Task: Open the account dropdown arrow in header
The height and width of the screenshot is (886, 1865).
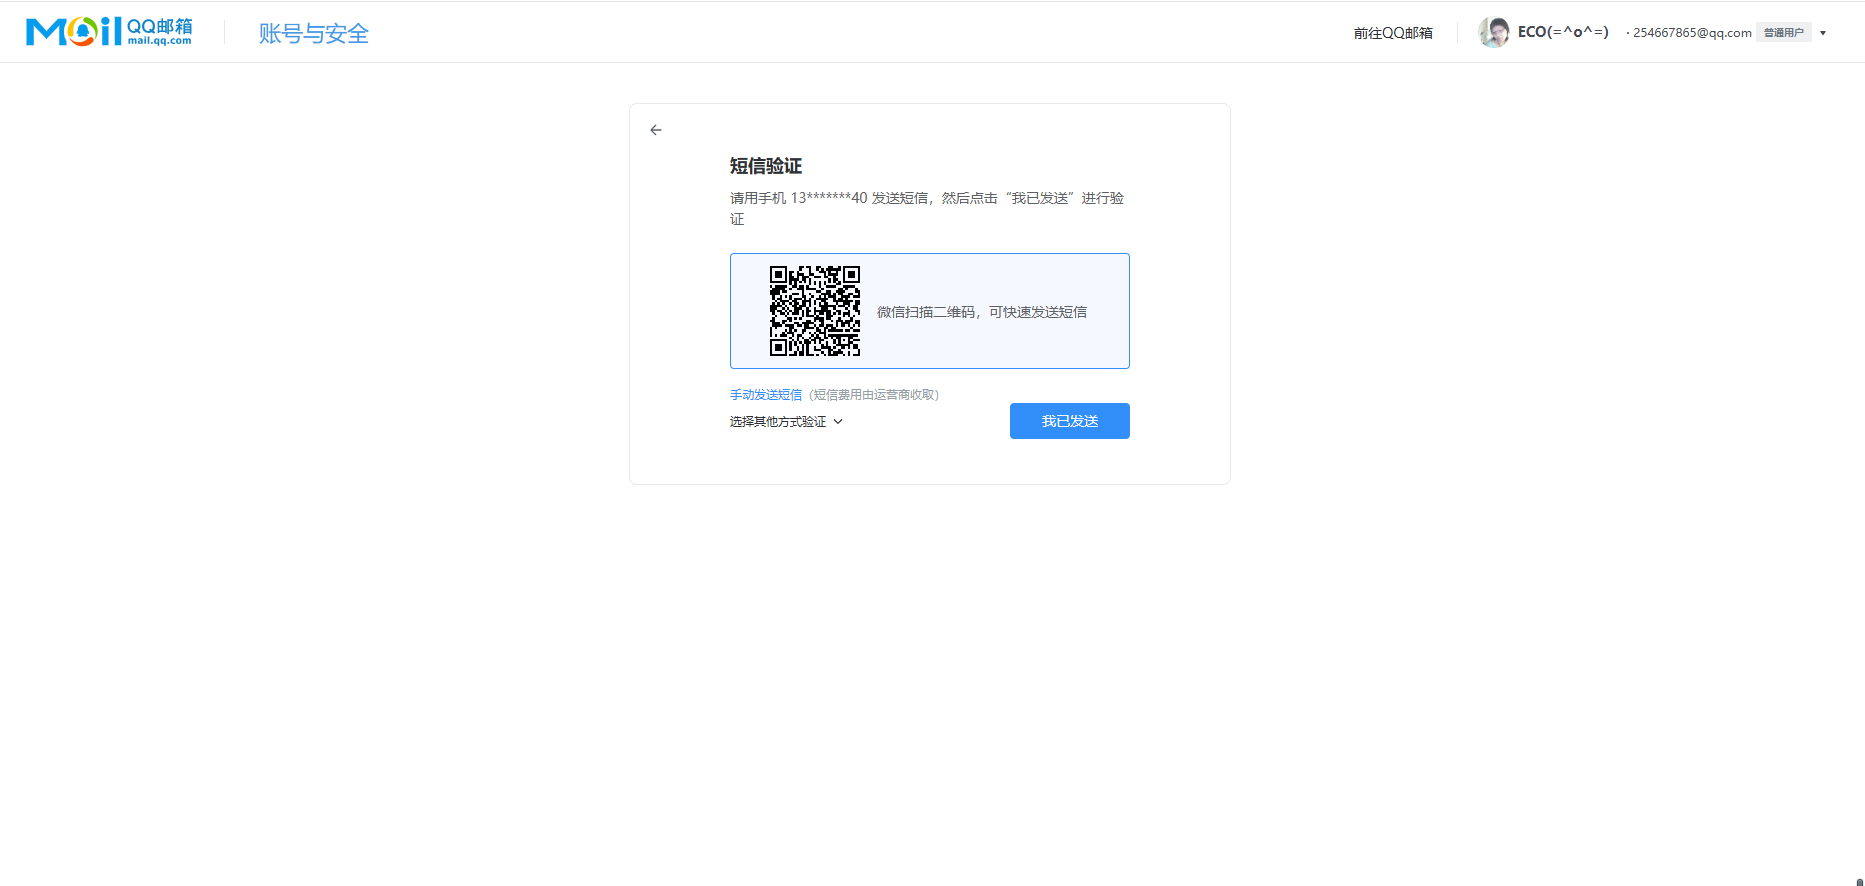Action: pos(1823,33)
